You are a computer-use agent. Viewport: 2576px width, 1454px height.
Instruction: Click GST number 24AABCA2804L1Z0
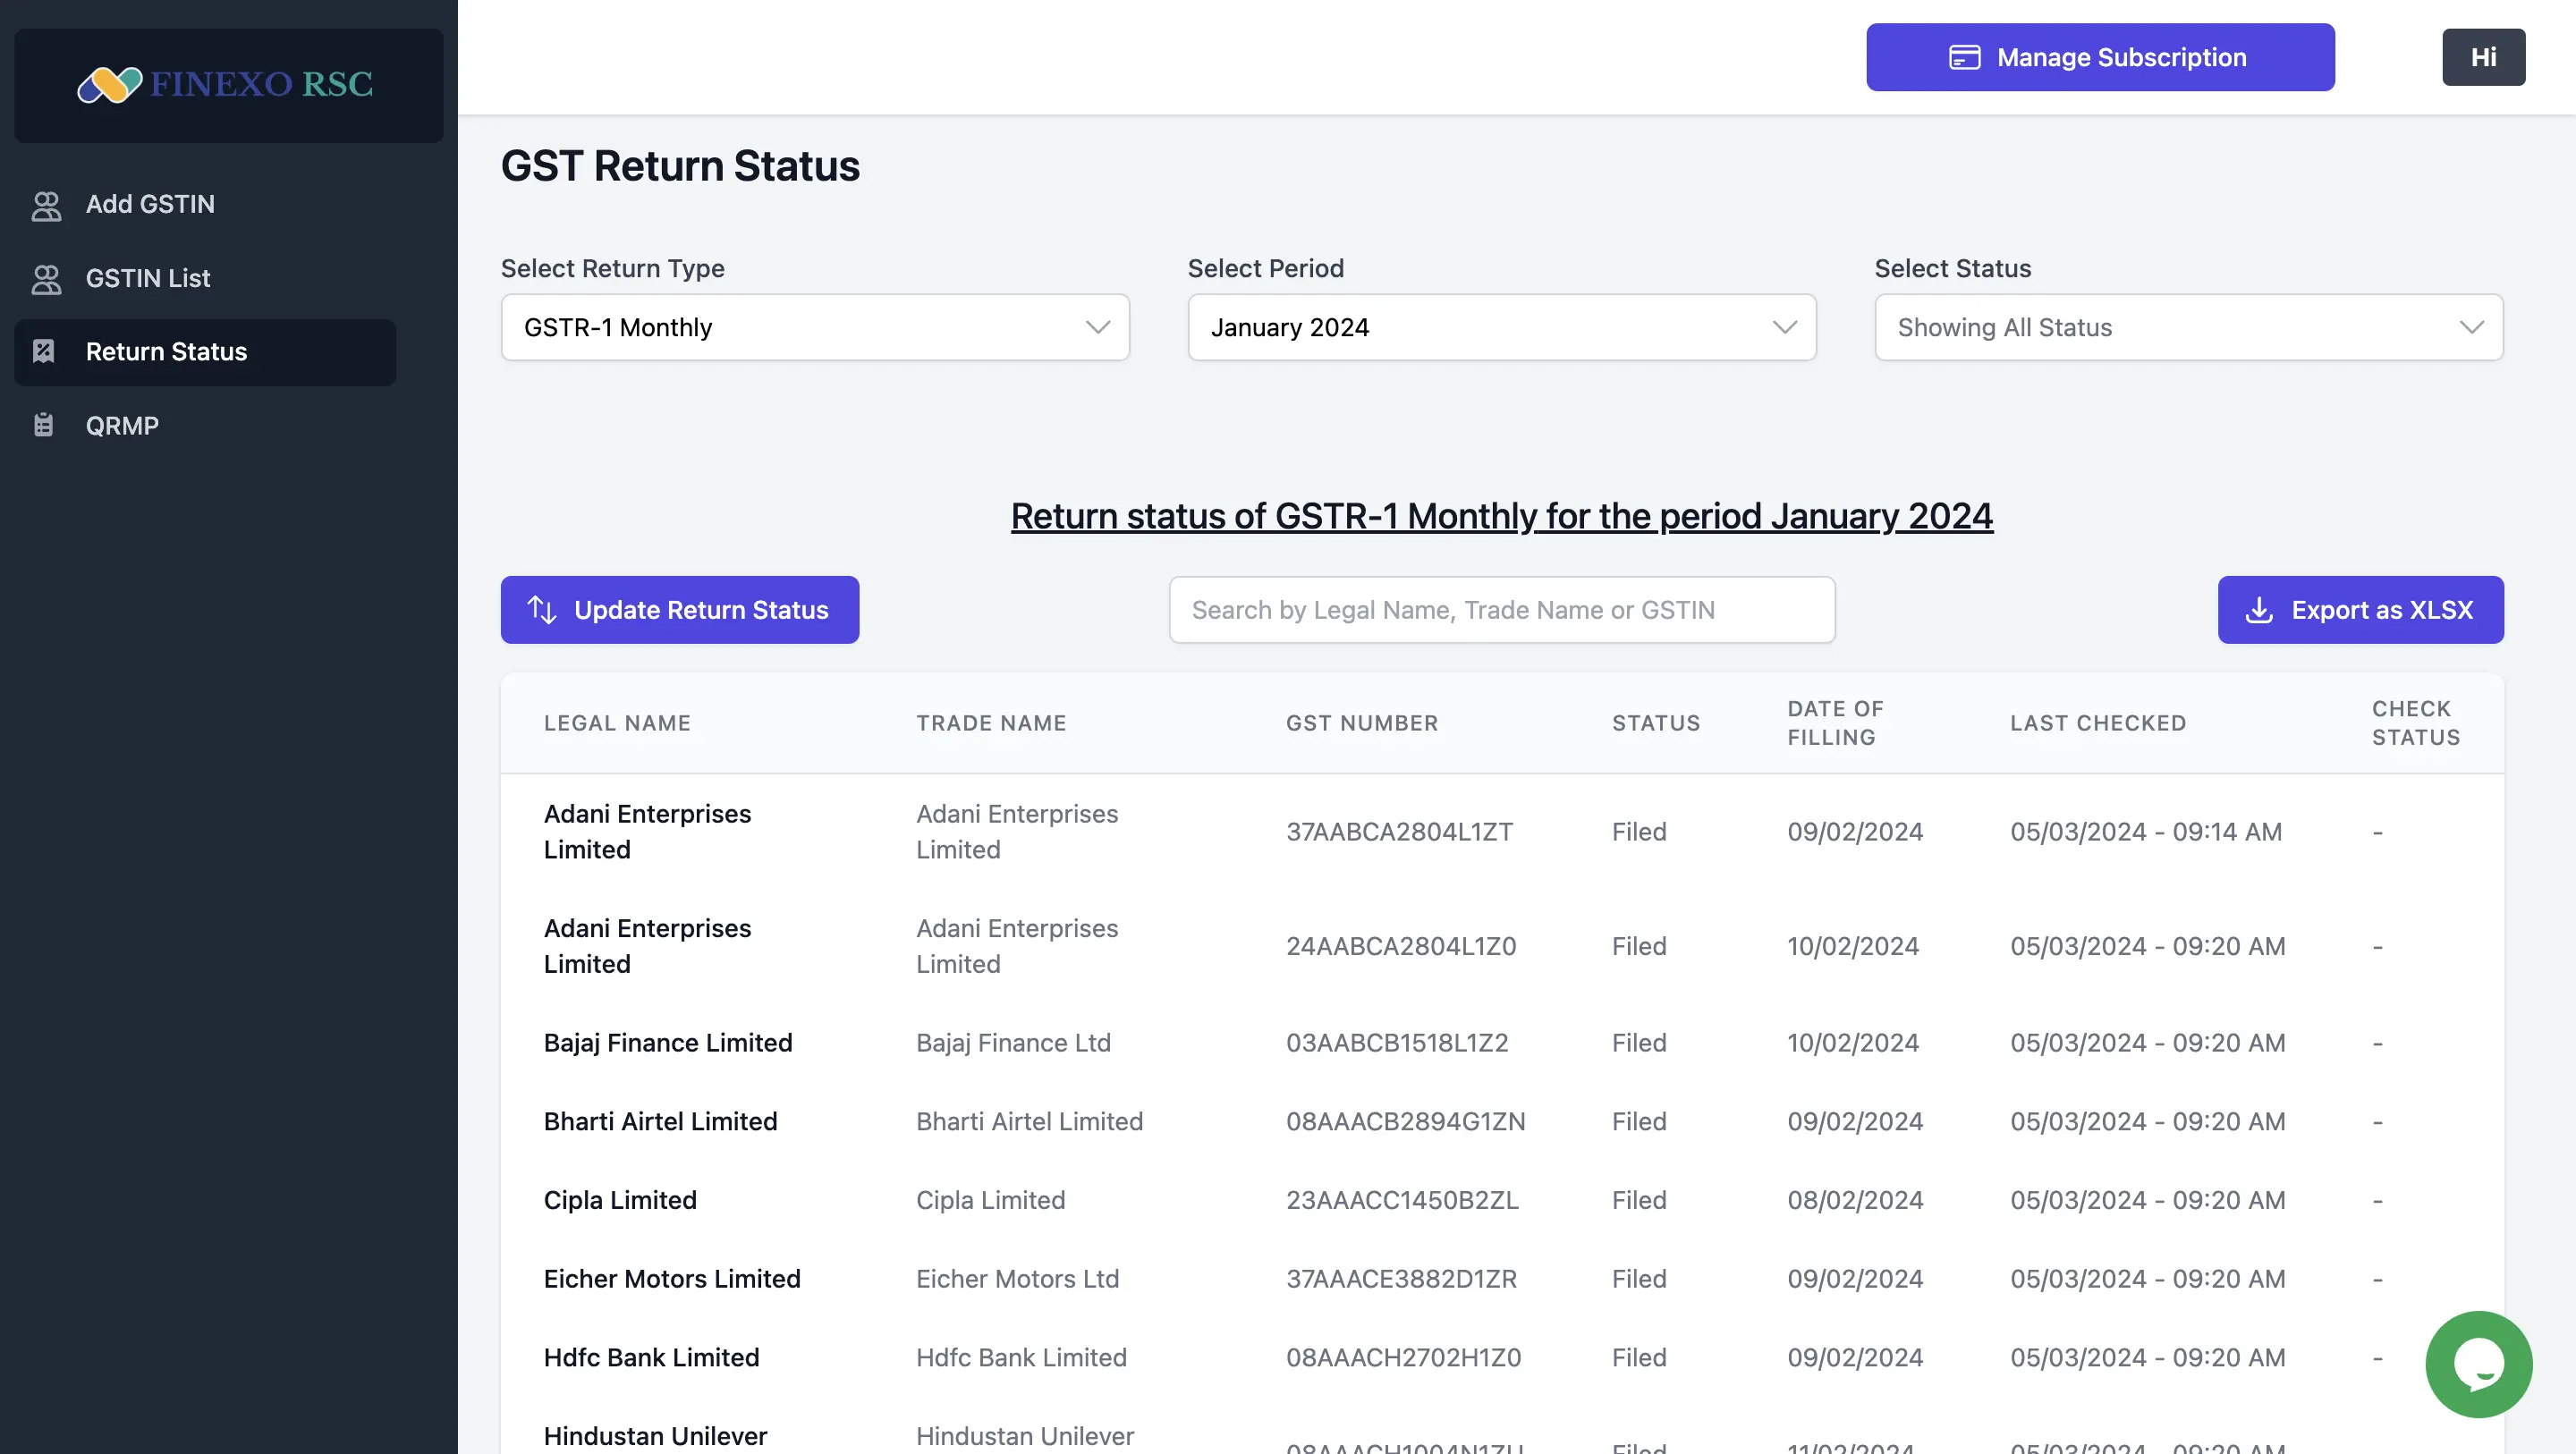point(1401,946)
